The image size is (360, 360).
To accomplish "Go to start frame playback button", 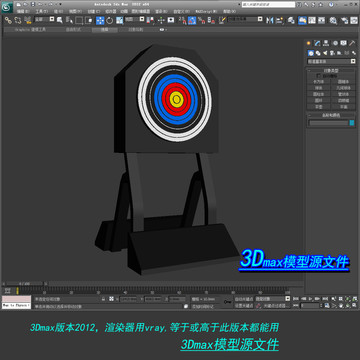I will pyautogui.click(x=296, y=299).
